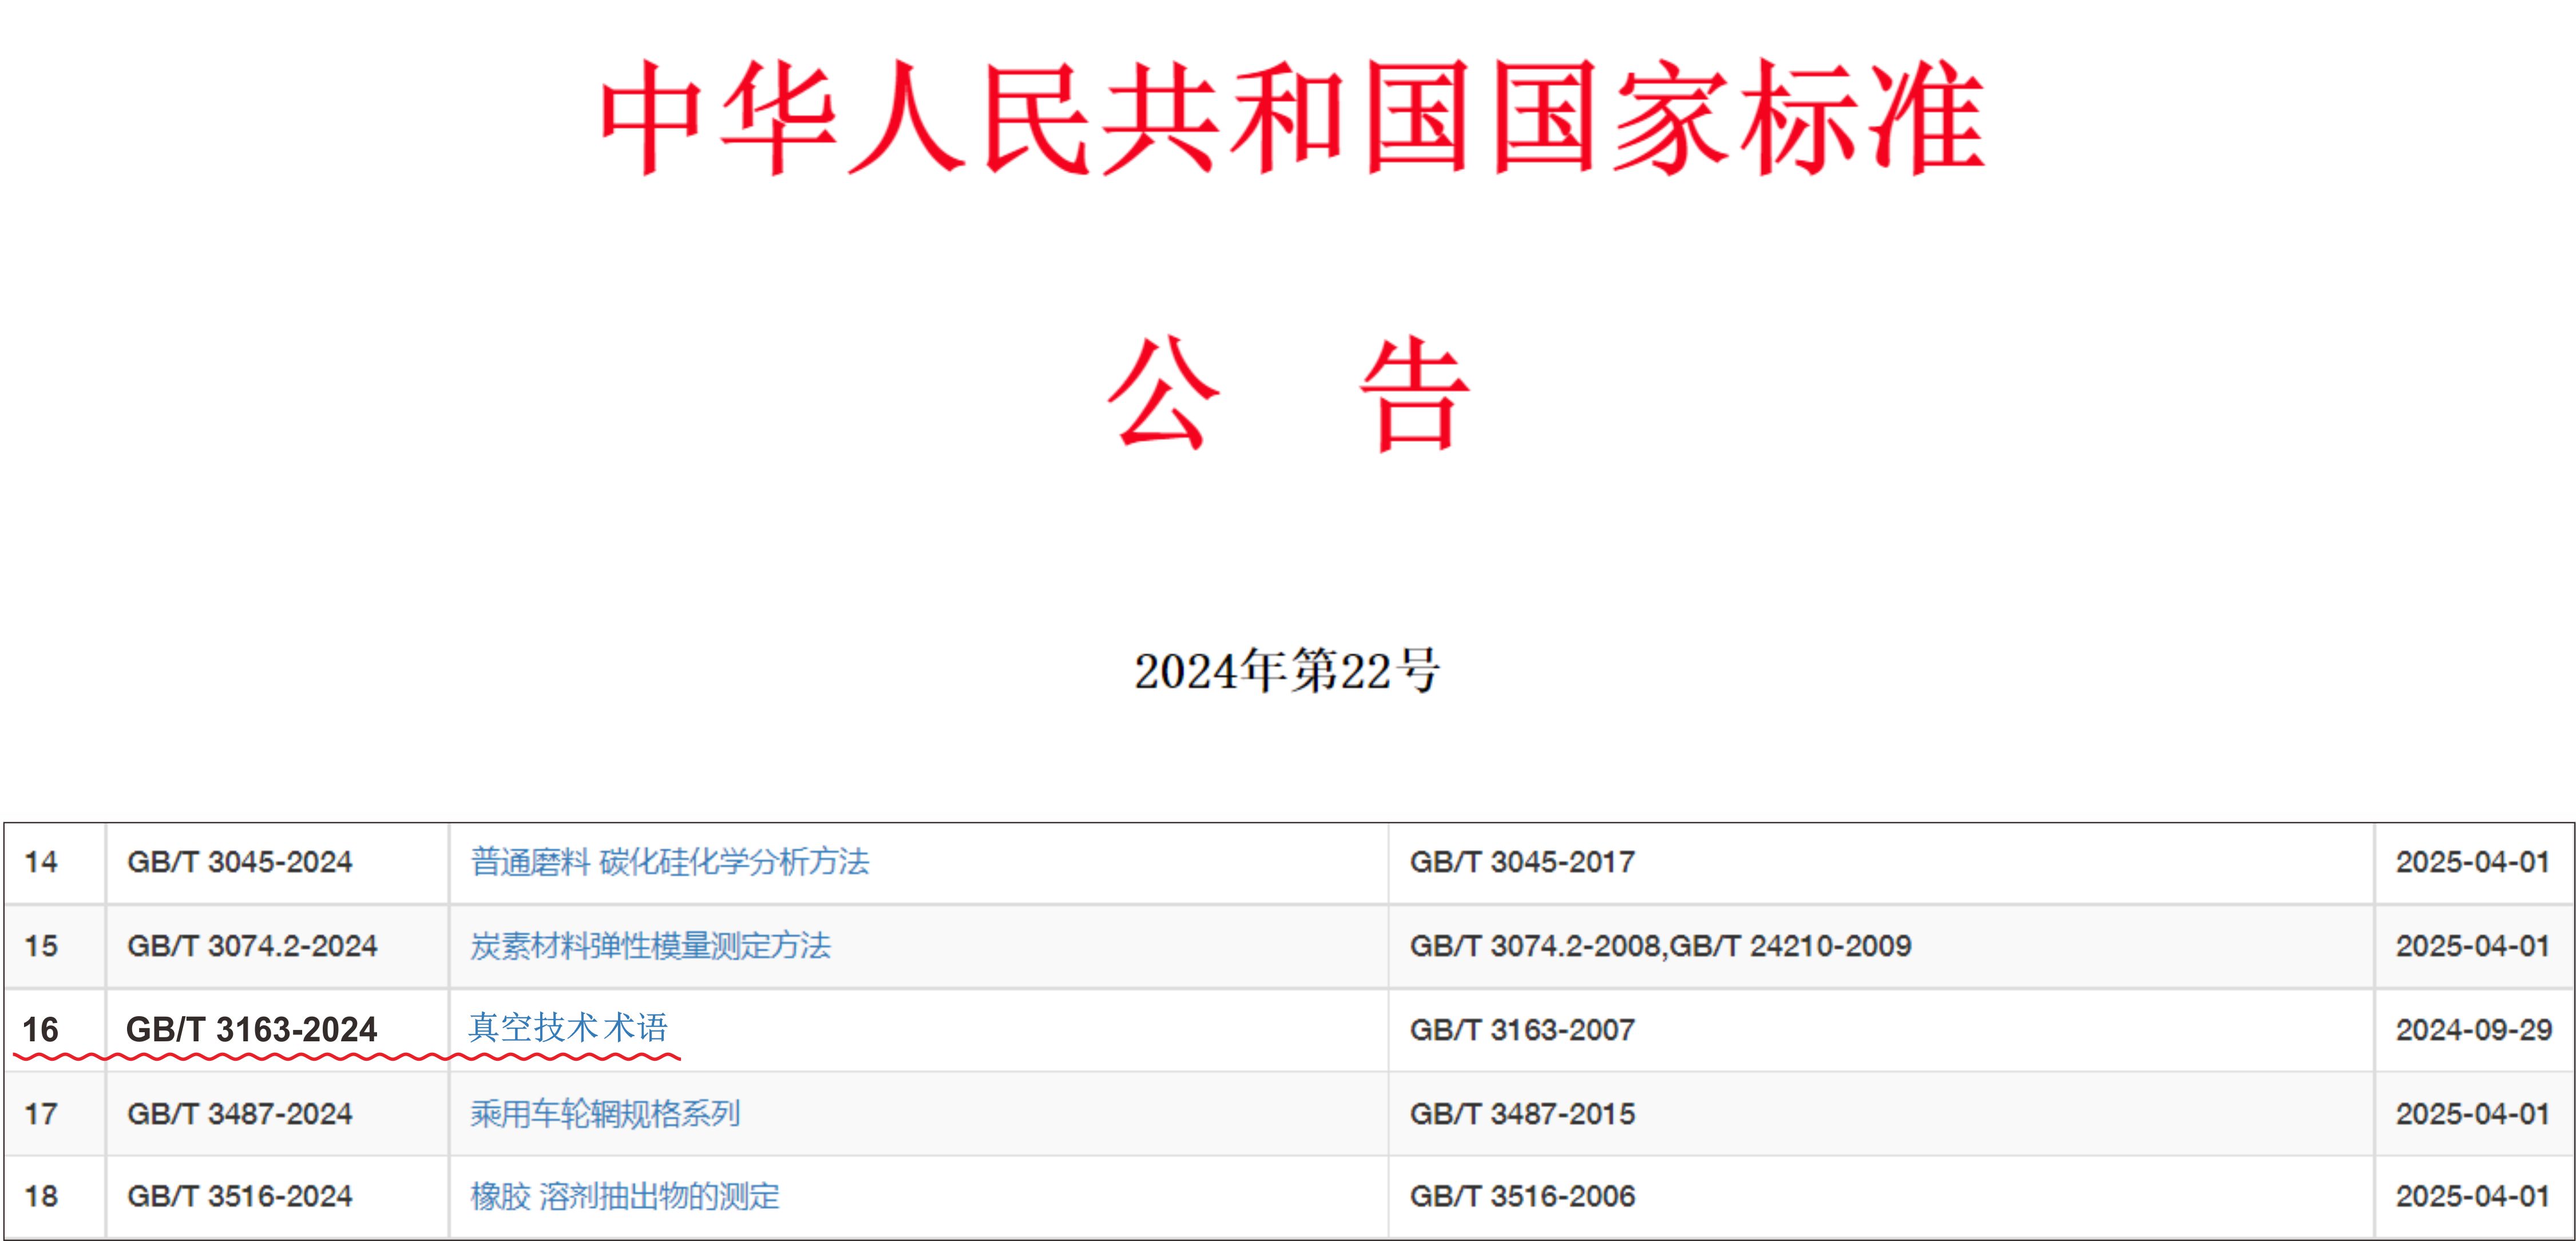Open the 炭素材料弹性模量测定方法 link
Screen dimensions: 2576x1241
[x=650, y=946]
